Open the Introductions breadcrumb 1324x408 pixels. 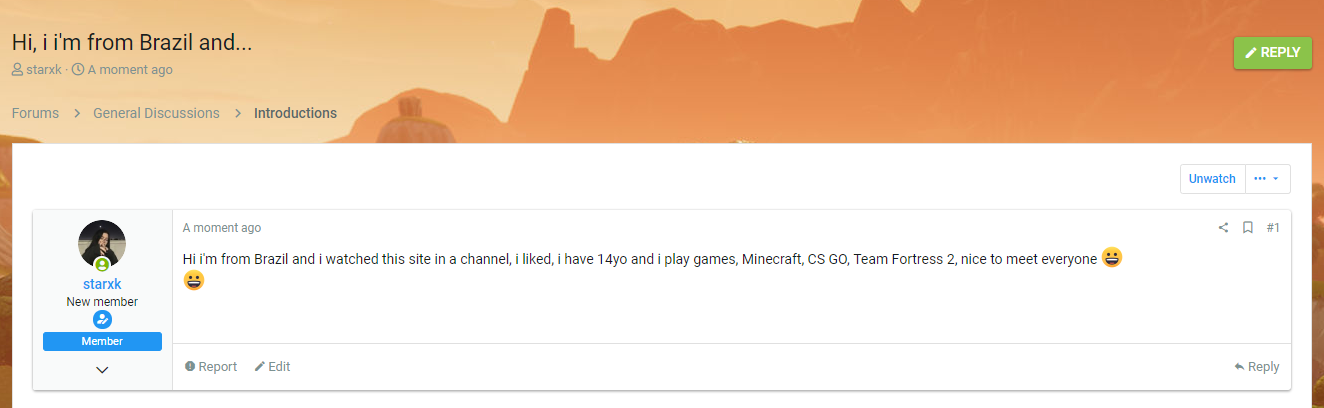[x=295, y=113]
